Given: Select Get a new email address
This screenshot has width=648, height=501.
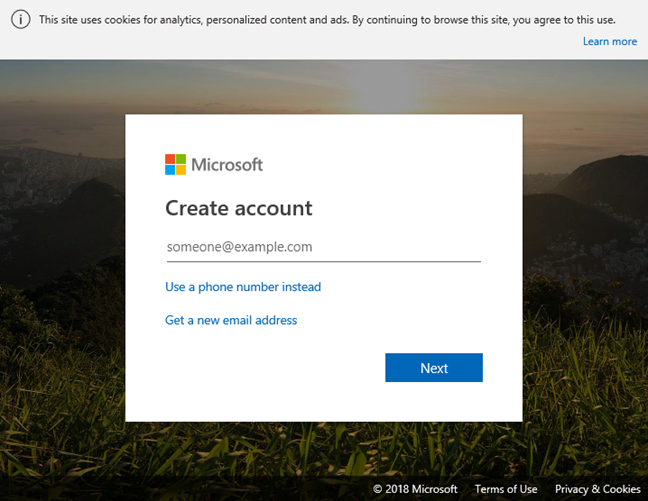Looking at the screenshot, I should [x=231, y=320].
